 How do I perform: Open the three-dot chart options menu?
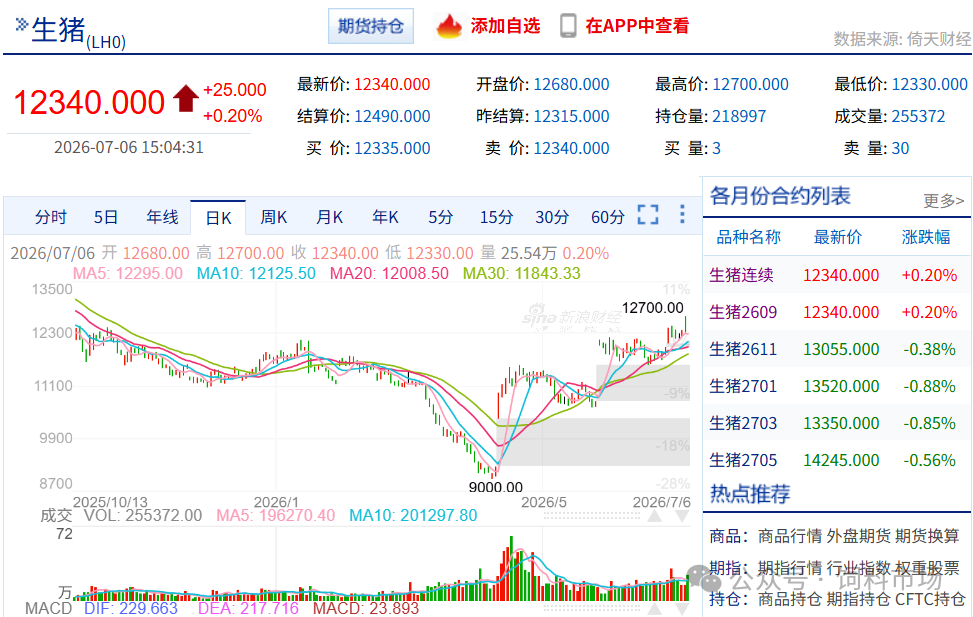[x=682, y=214]
